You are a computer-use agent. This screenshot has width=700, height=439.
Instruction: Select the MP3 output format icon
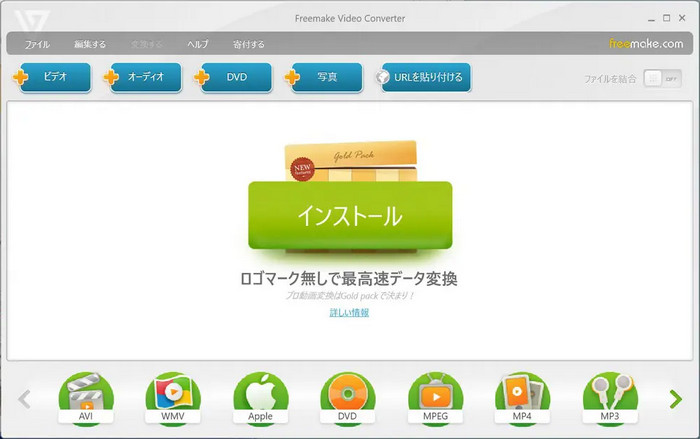610,398
